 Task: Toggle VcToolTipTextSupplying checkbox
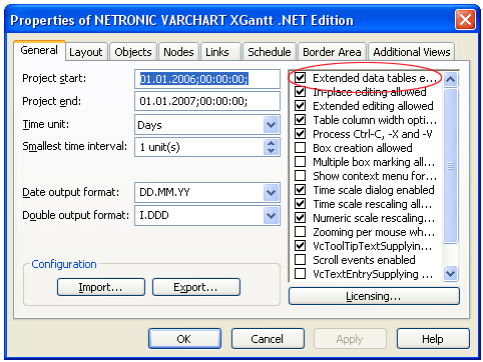click(x=300, y=246)
